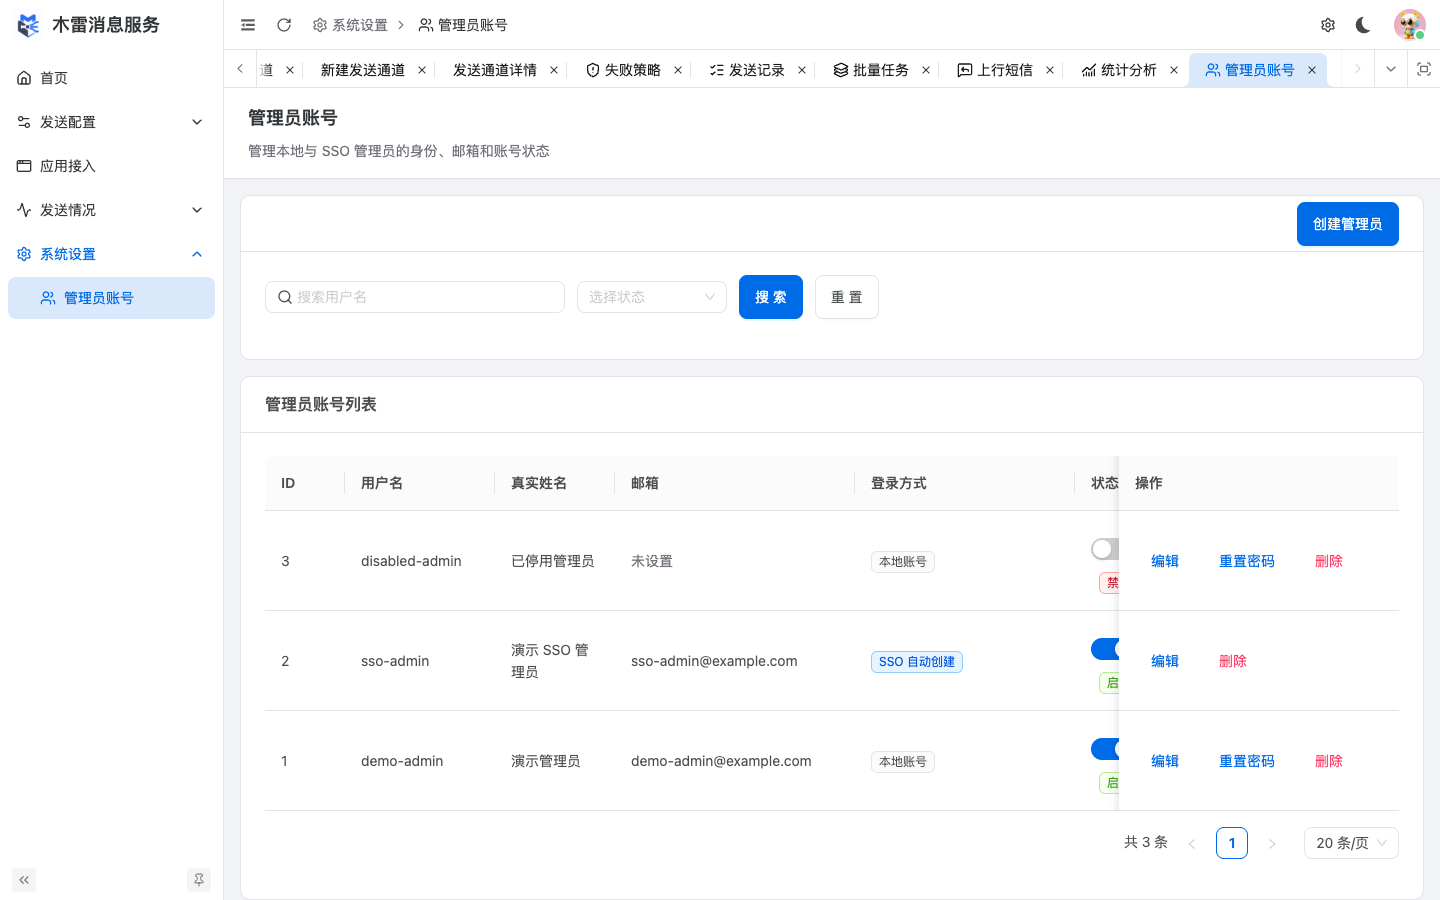Delete the sso-admin account
The height and width of the screenshot is (900, 1440).
pos(1233,661)
